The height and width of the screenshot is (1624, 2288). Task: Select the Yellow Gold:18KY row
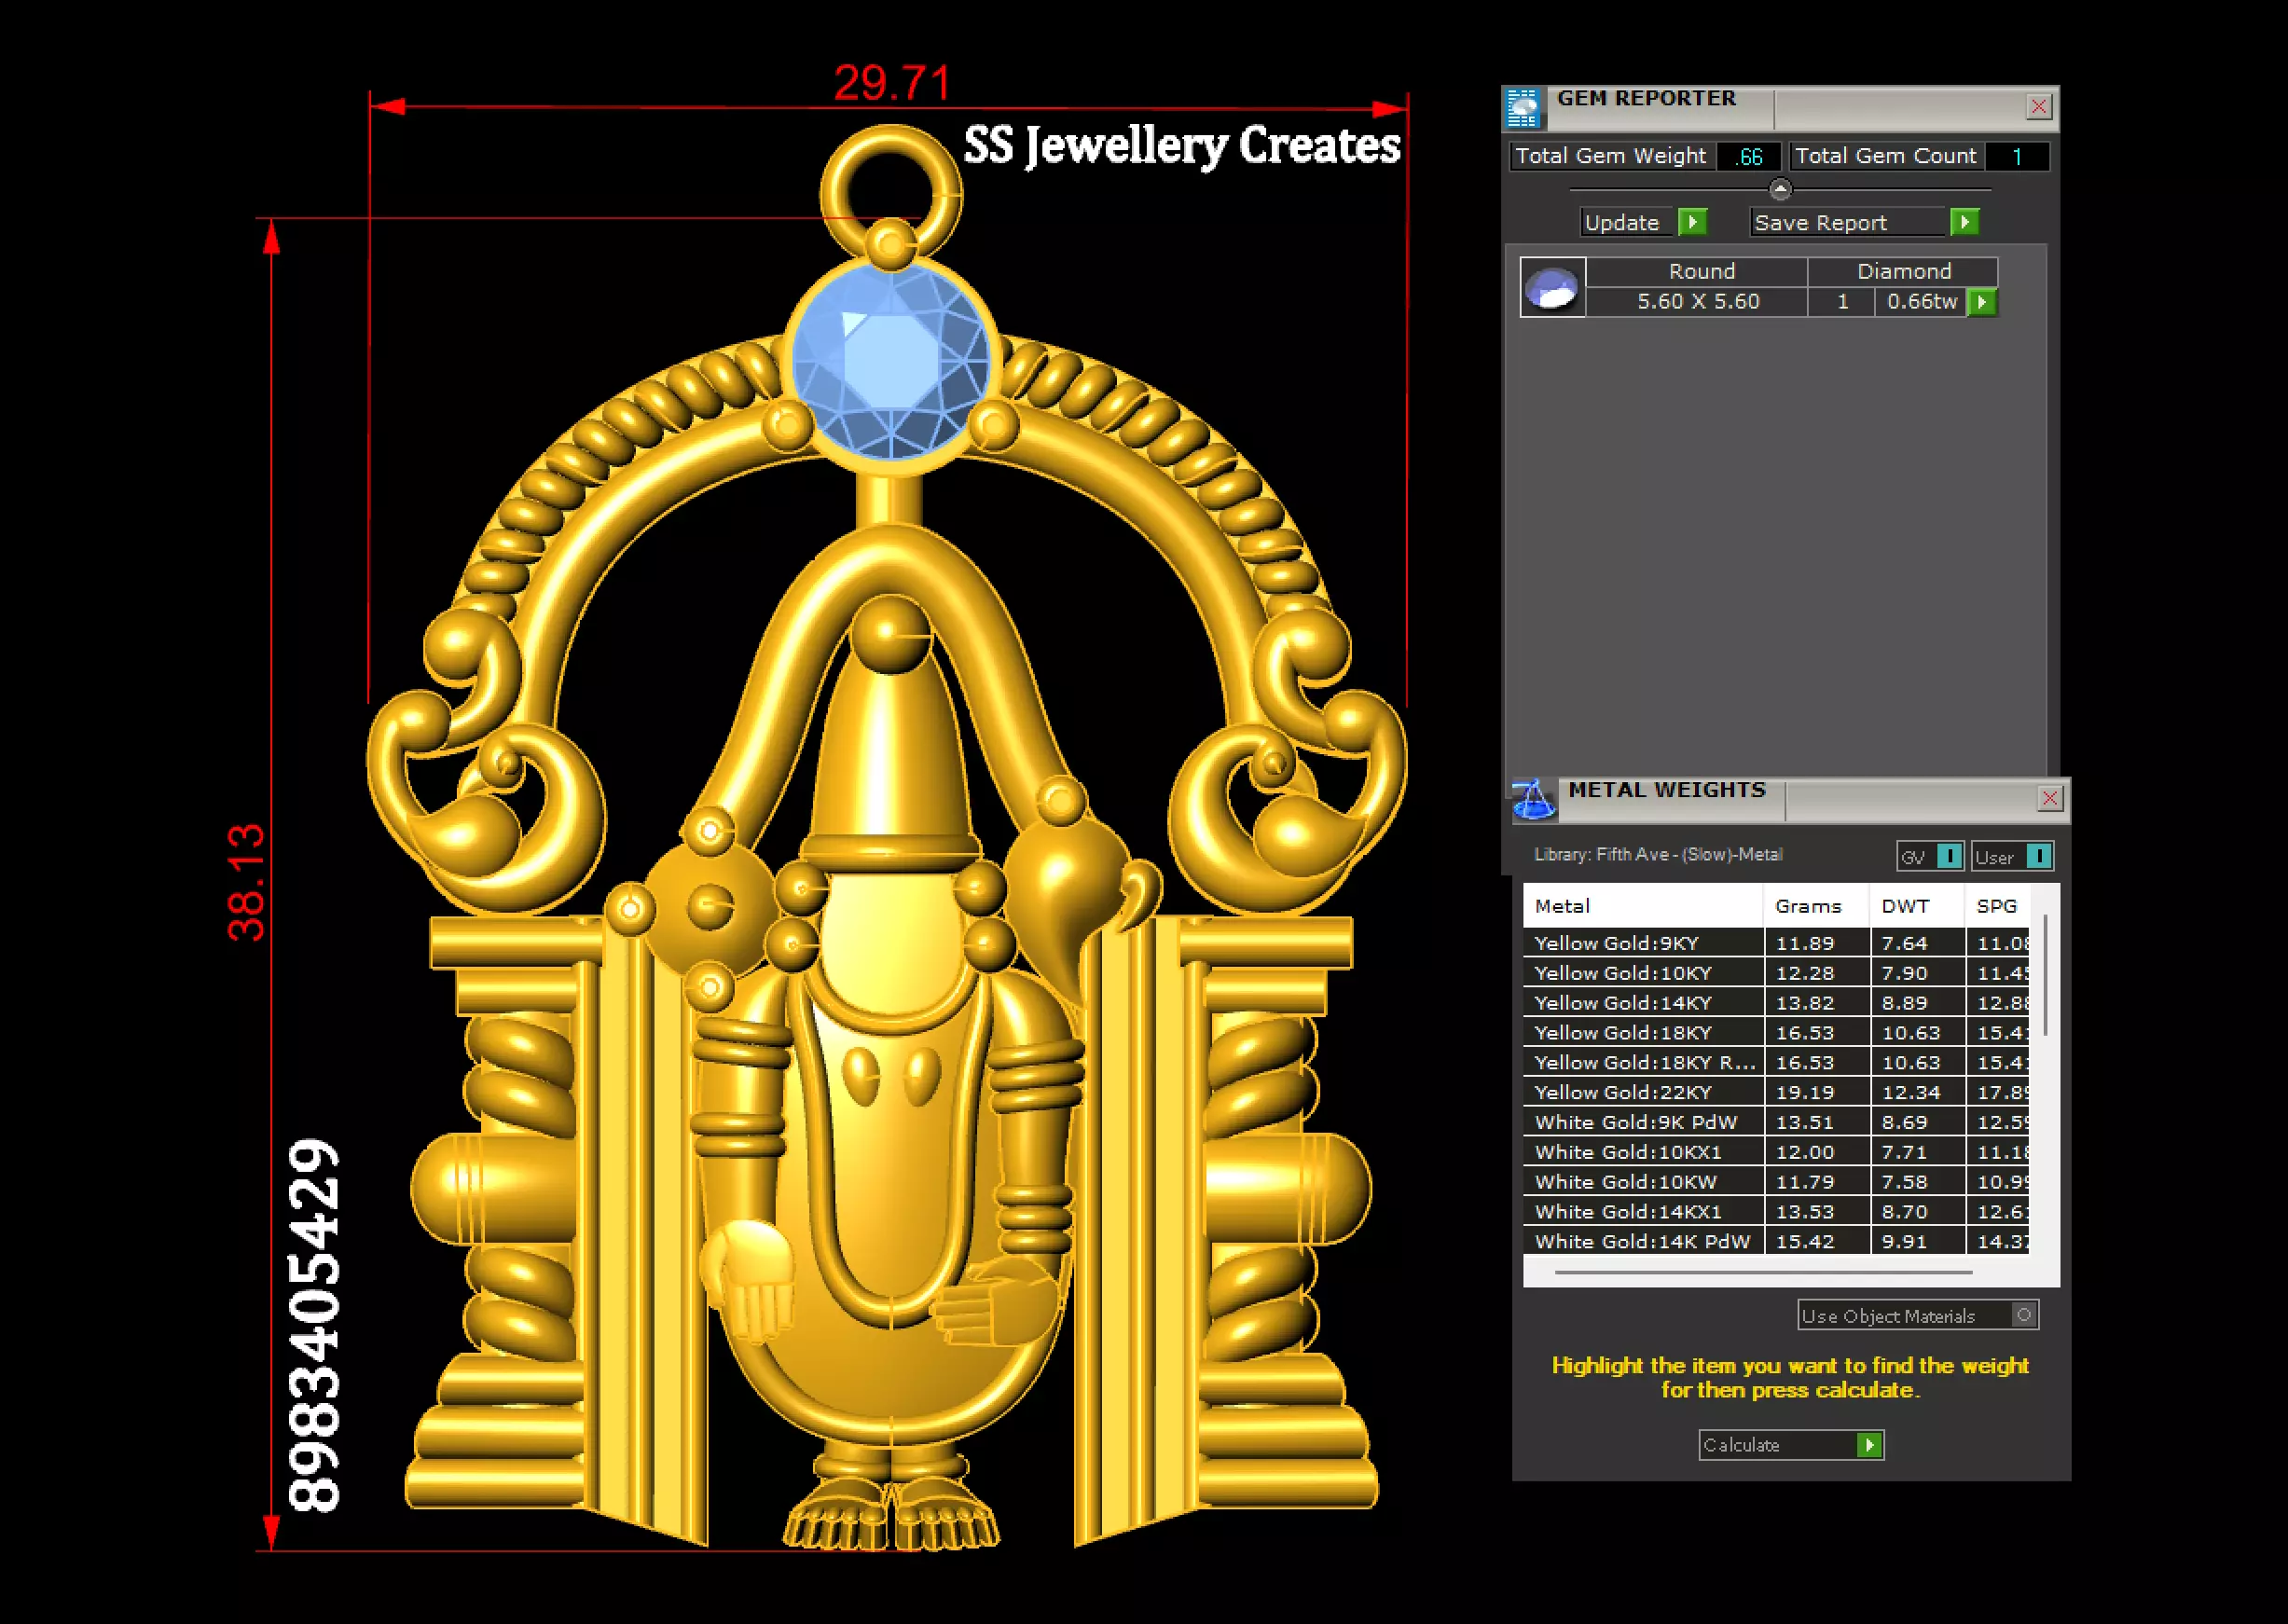(1776, 1032)
